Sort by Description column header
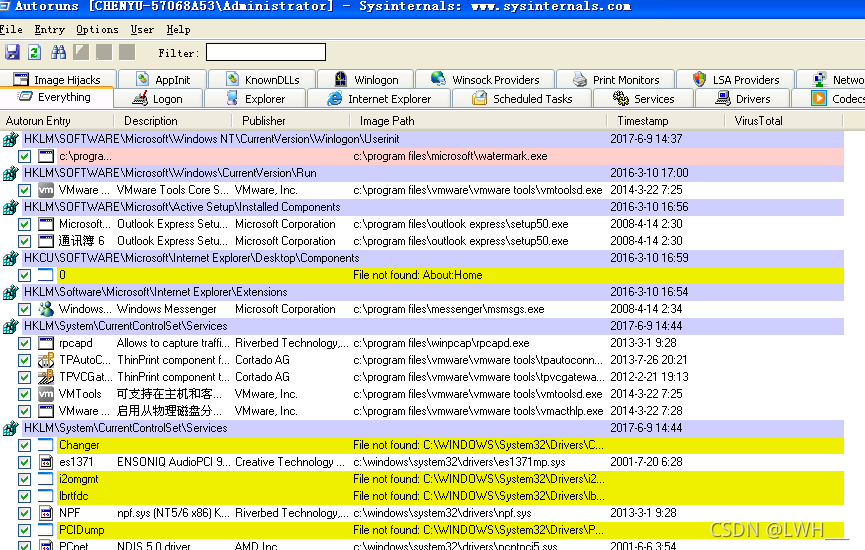Image resolution: width=865 pixels, height=550 pixels. coord(173,121)
